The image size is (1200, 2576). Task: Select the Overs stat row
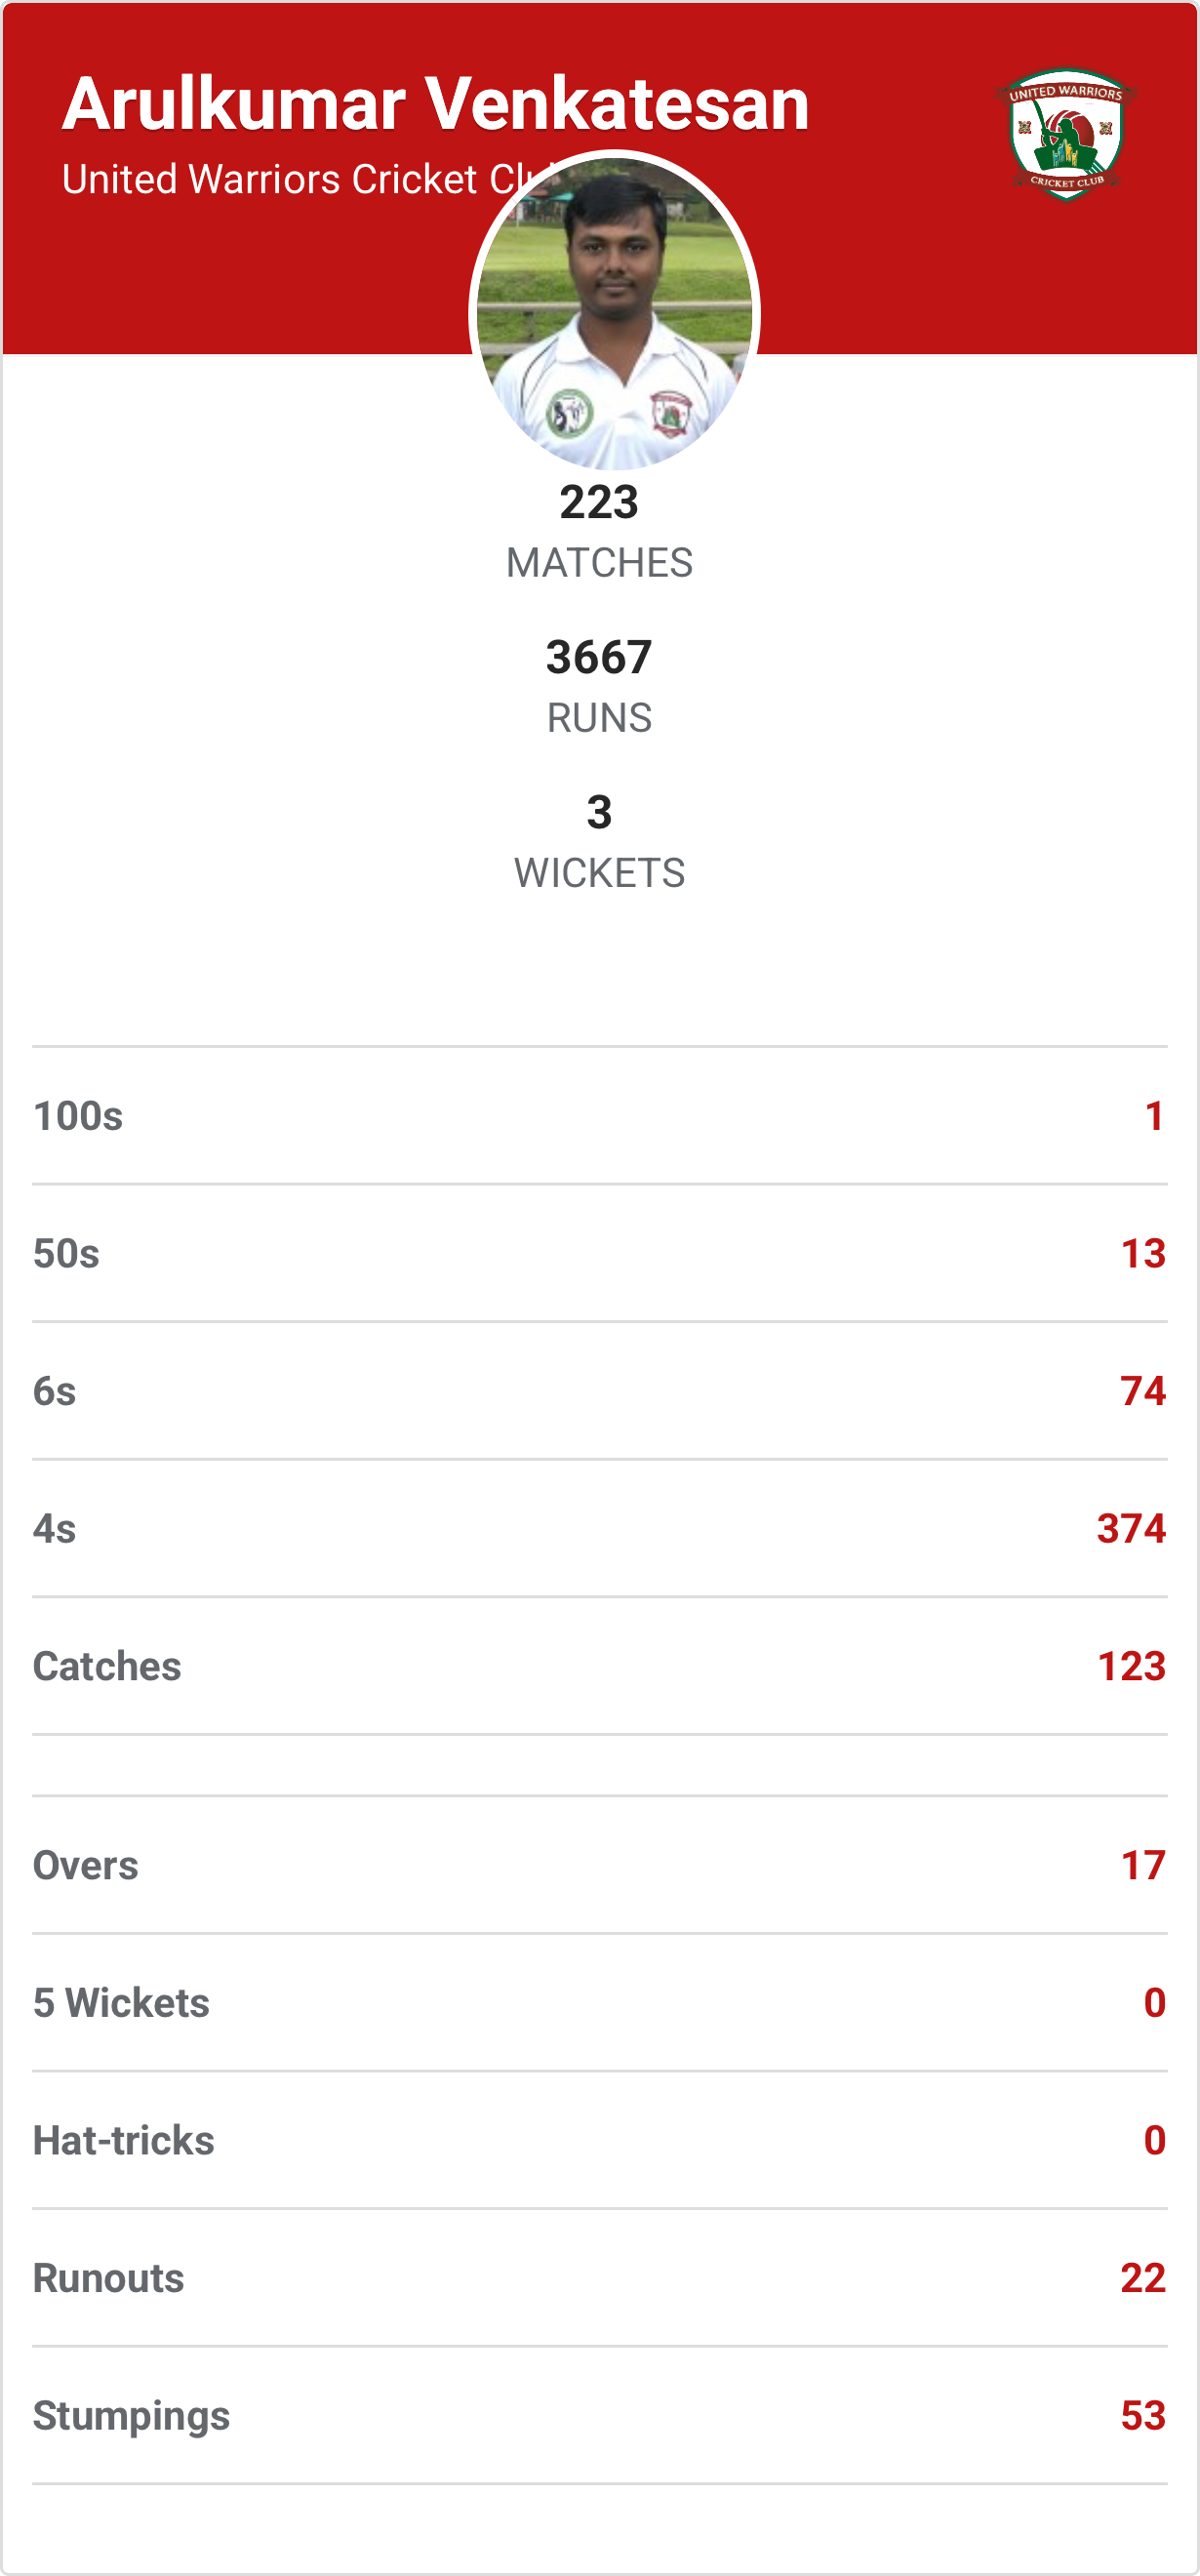coord(600,1865)
